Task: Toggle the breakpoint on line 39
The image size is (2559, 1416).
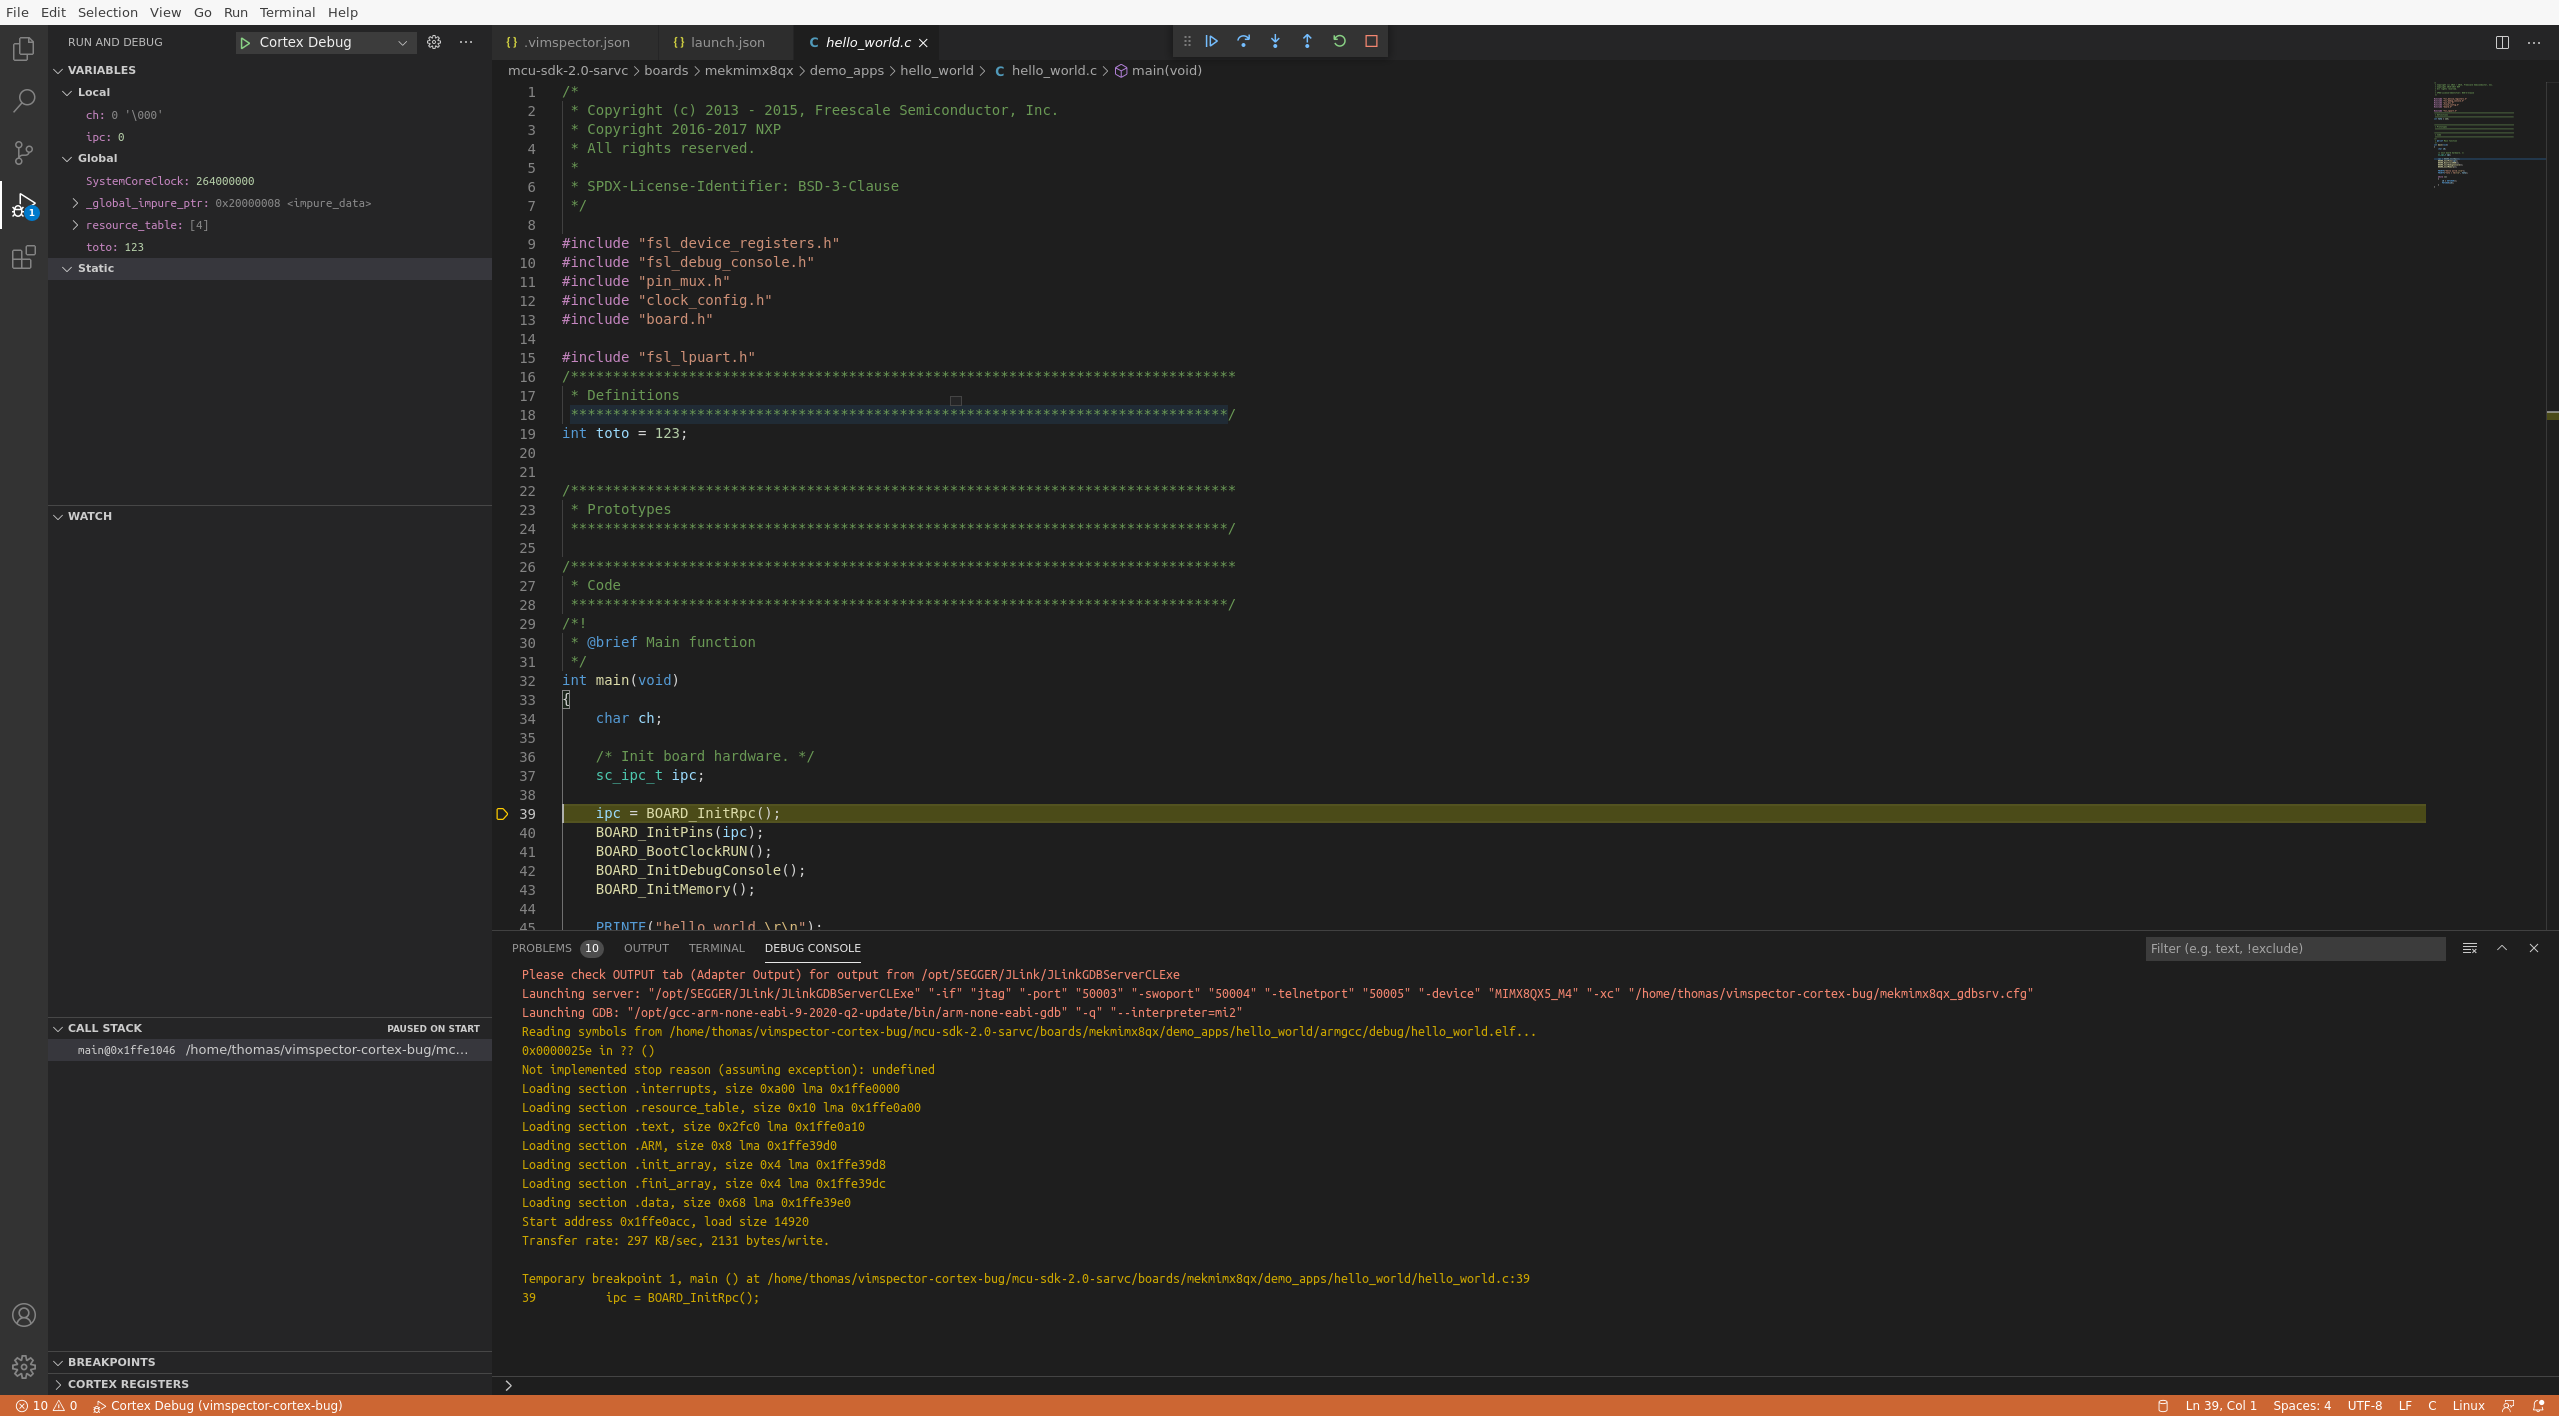Action: click(502, 814)
